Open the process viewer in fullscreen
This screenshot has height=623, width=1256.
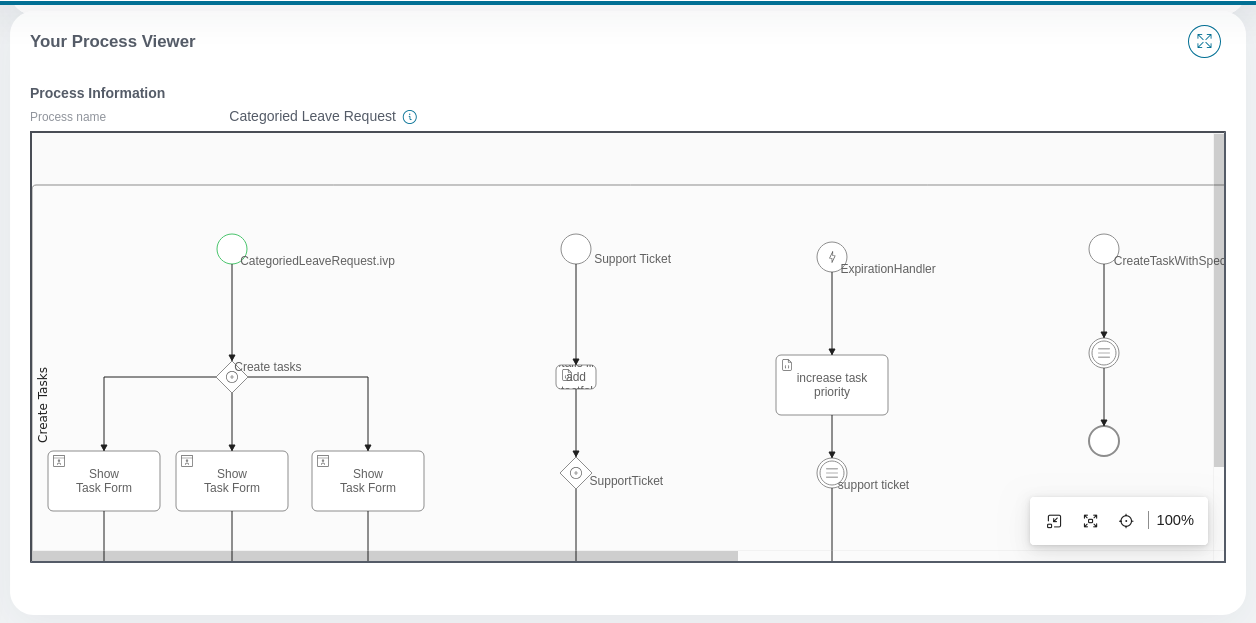(x=1204, y=41)
